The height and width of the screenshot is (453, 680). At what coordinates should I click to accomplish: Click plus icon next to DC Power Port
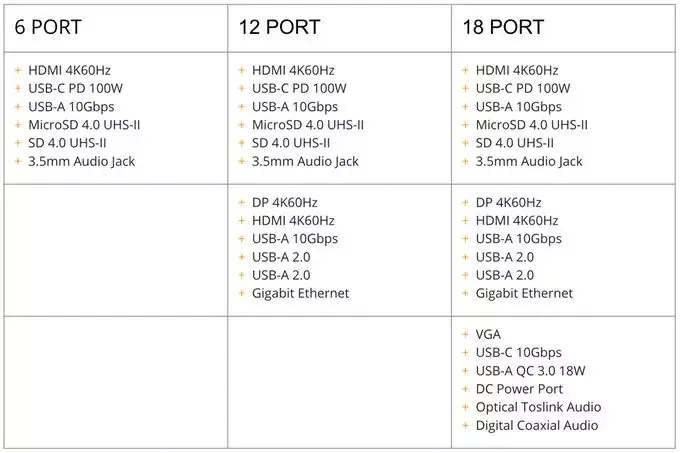tap(466, 389)
